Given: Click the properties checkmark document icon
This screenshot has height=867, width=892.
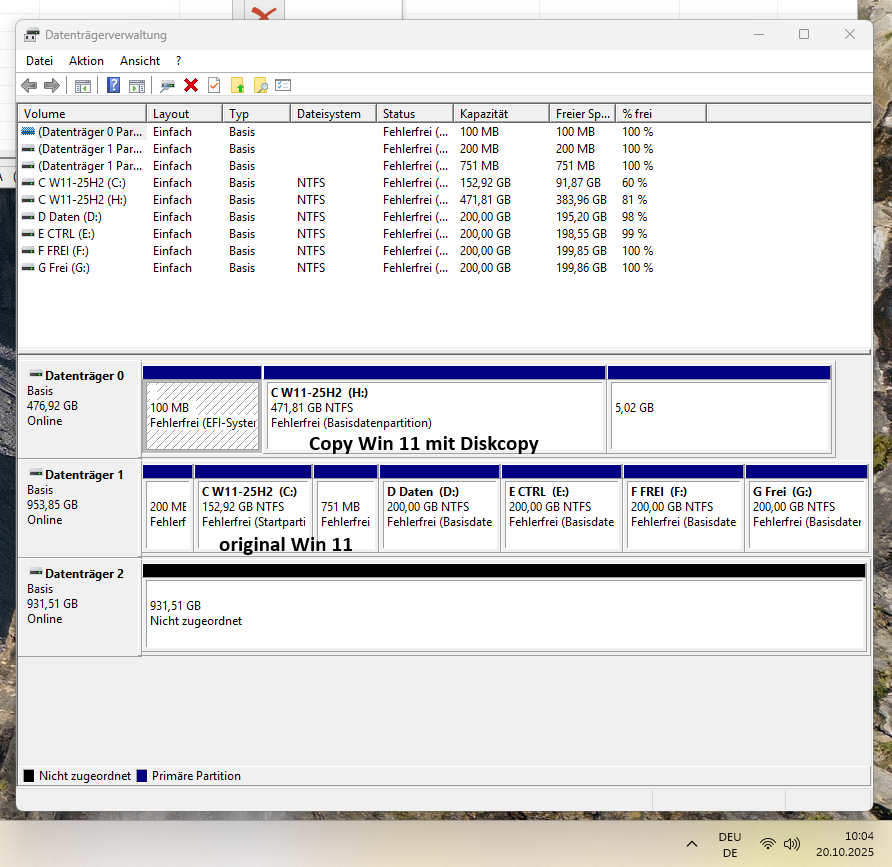Looking at the screenshot, I should pyautogui.click(x=214, y=85).
